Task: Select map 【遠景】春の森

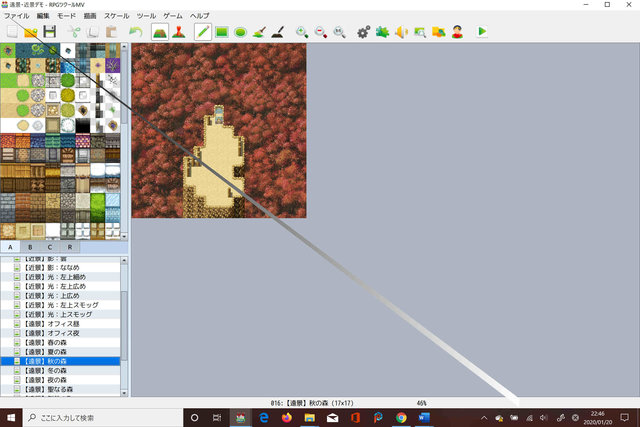Action: [60, 342]
